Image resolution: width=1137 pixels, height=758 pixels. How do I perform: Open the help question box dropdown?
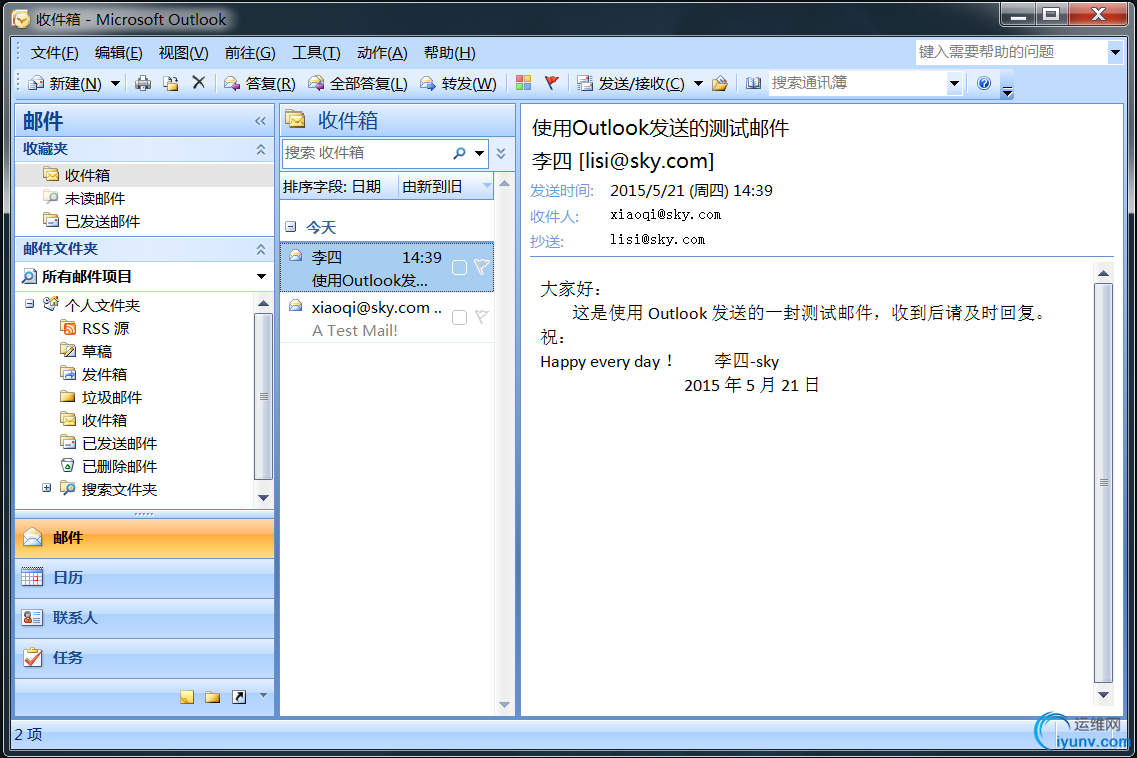(1115, 52)
